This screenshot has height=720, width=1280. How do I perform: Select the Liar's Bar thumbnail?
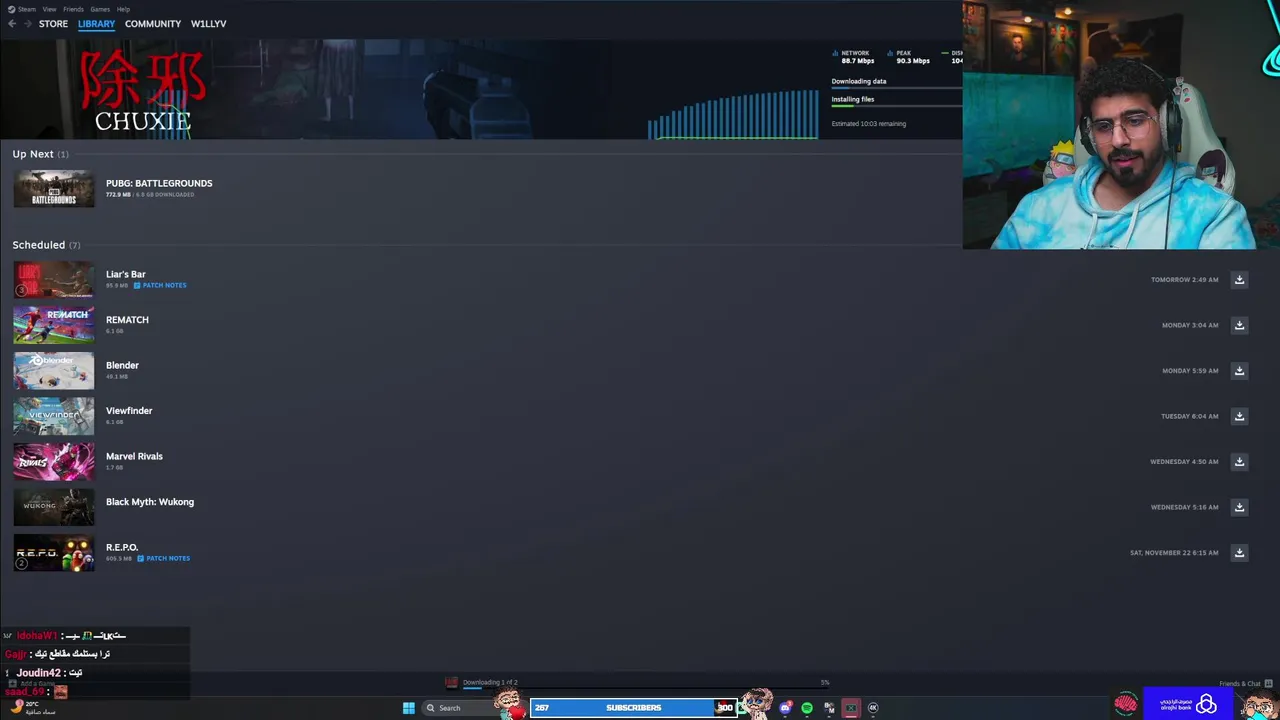(54, 280)
